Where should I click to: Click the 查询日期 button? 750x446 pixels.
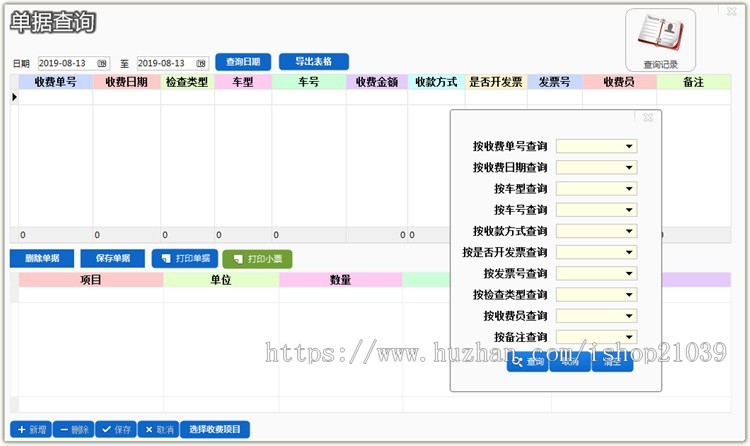coord(243,62)
